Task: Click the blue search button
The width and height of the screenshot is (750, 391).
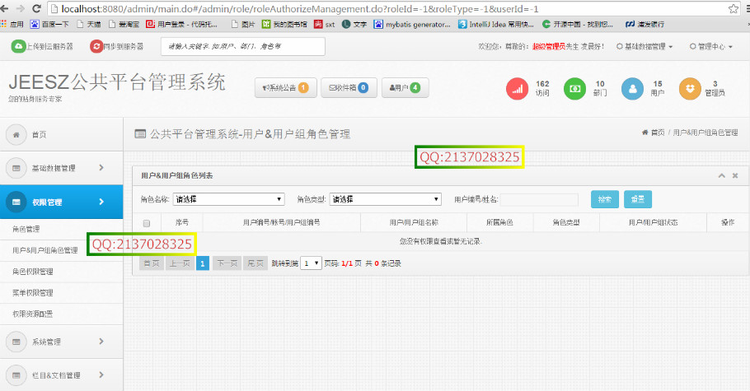Action: click(605, 199)
